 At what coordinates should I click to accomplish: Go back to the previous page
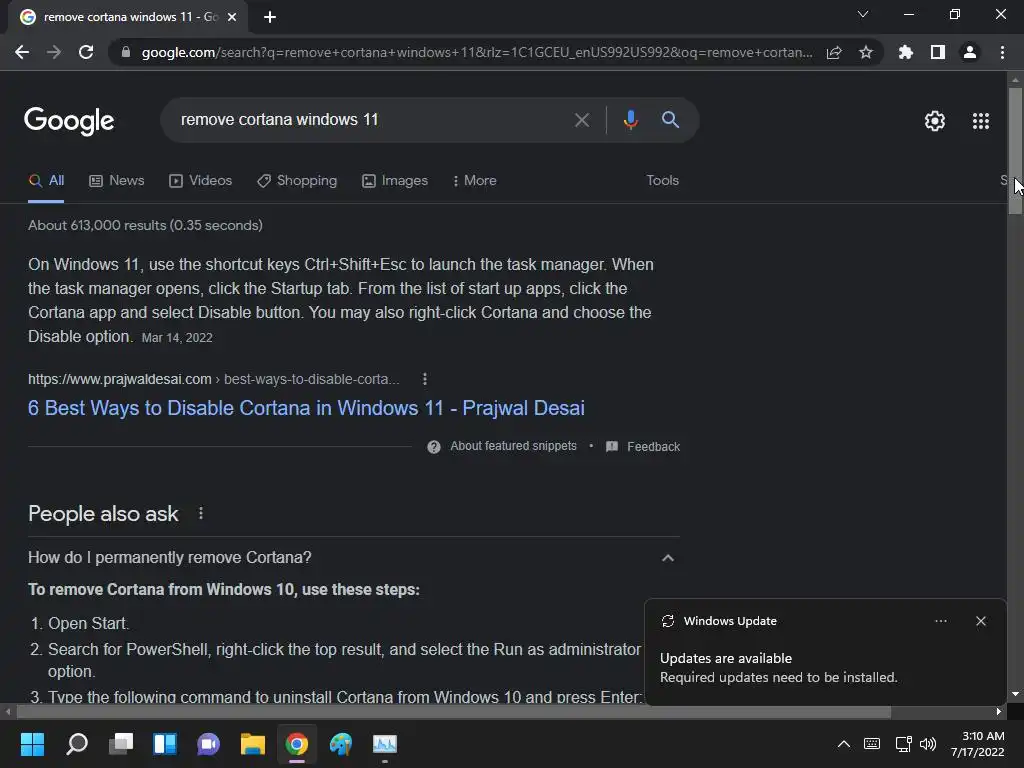22,52
